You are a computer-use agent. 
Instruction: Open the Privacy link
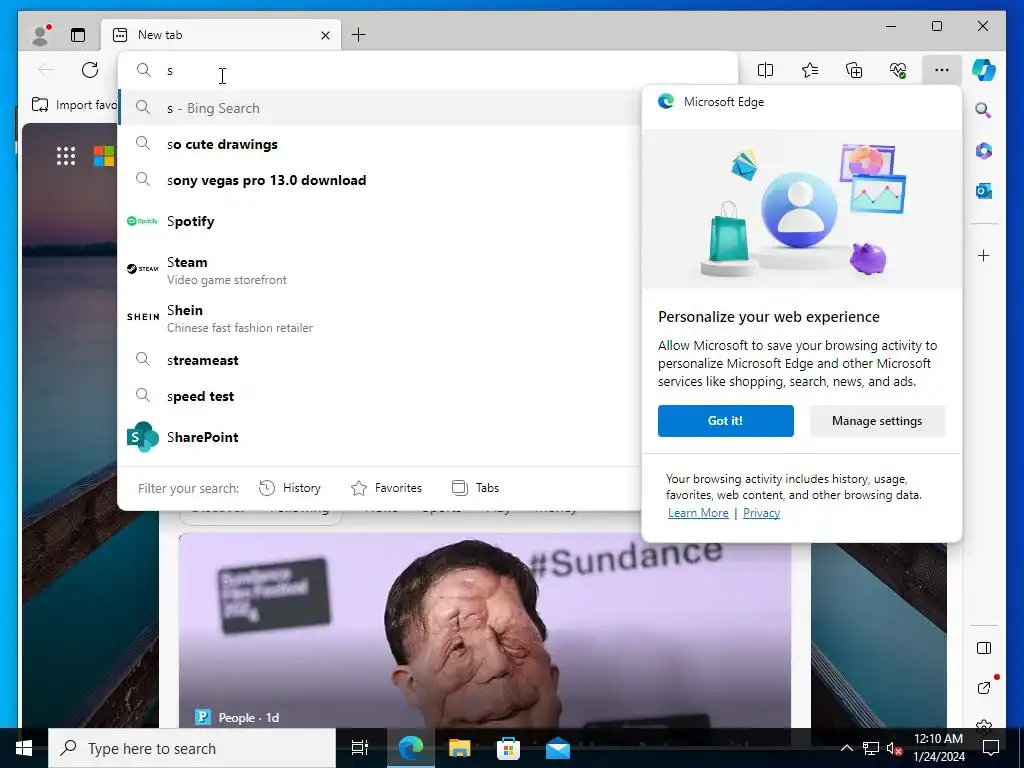(761, 513)
